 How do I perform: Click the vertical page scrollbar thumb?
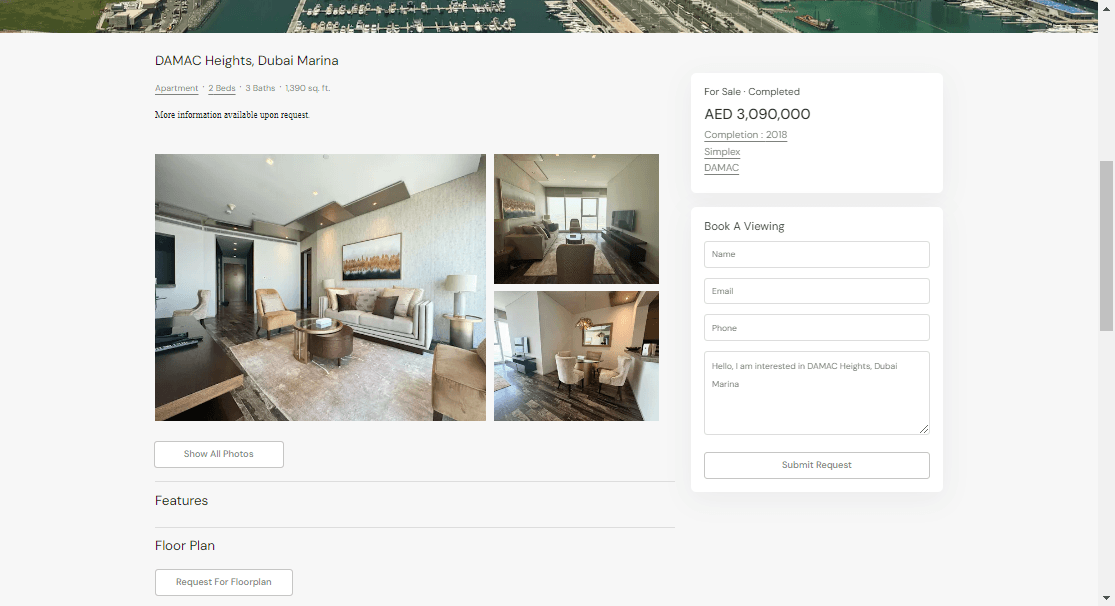click(x=1106, y=246)
